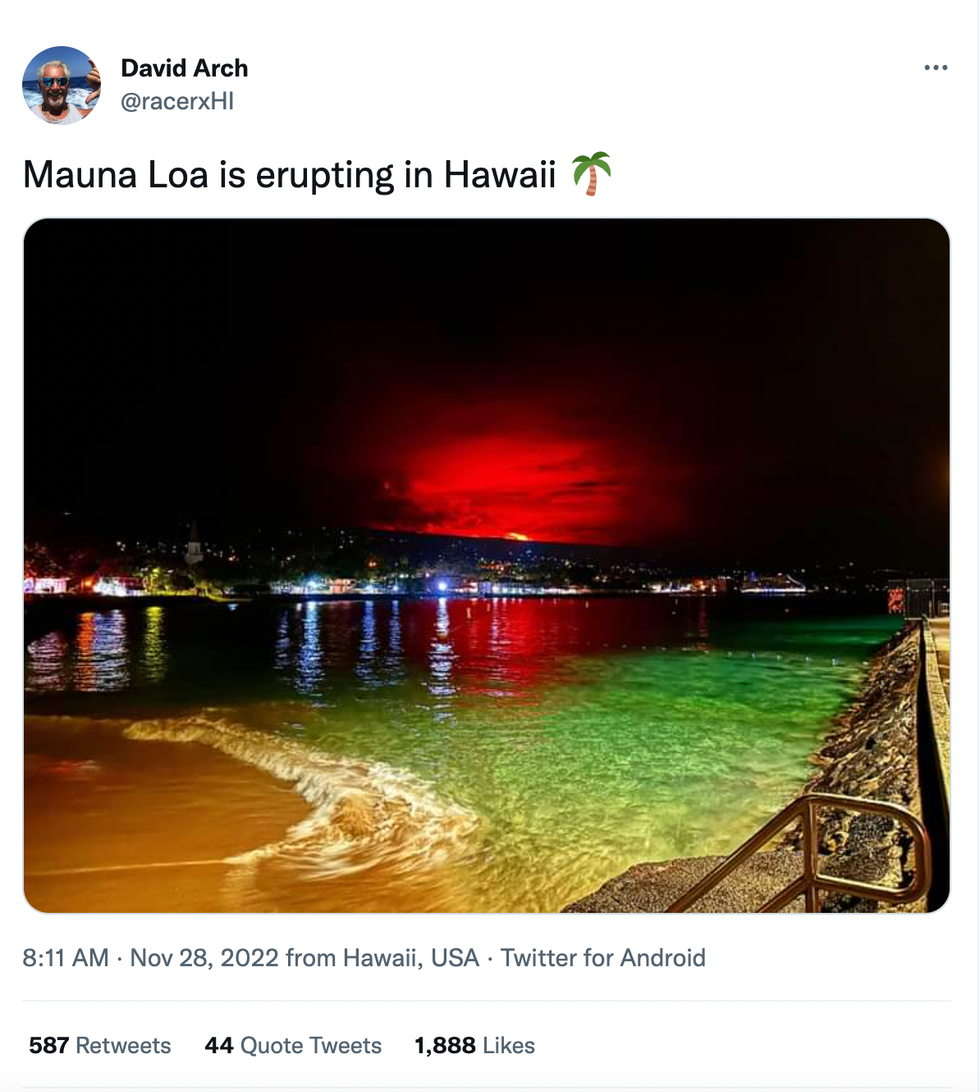Screen dimensions: 980x1092
Task: Click the 8:11 AM timestamp
Action: click(65, 958)
